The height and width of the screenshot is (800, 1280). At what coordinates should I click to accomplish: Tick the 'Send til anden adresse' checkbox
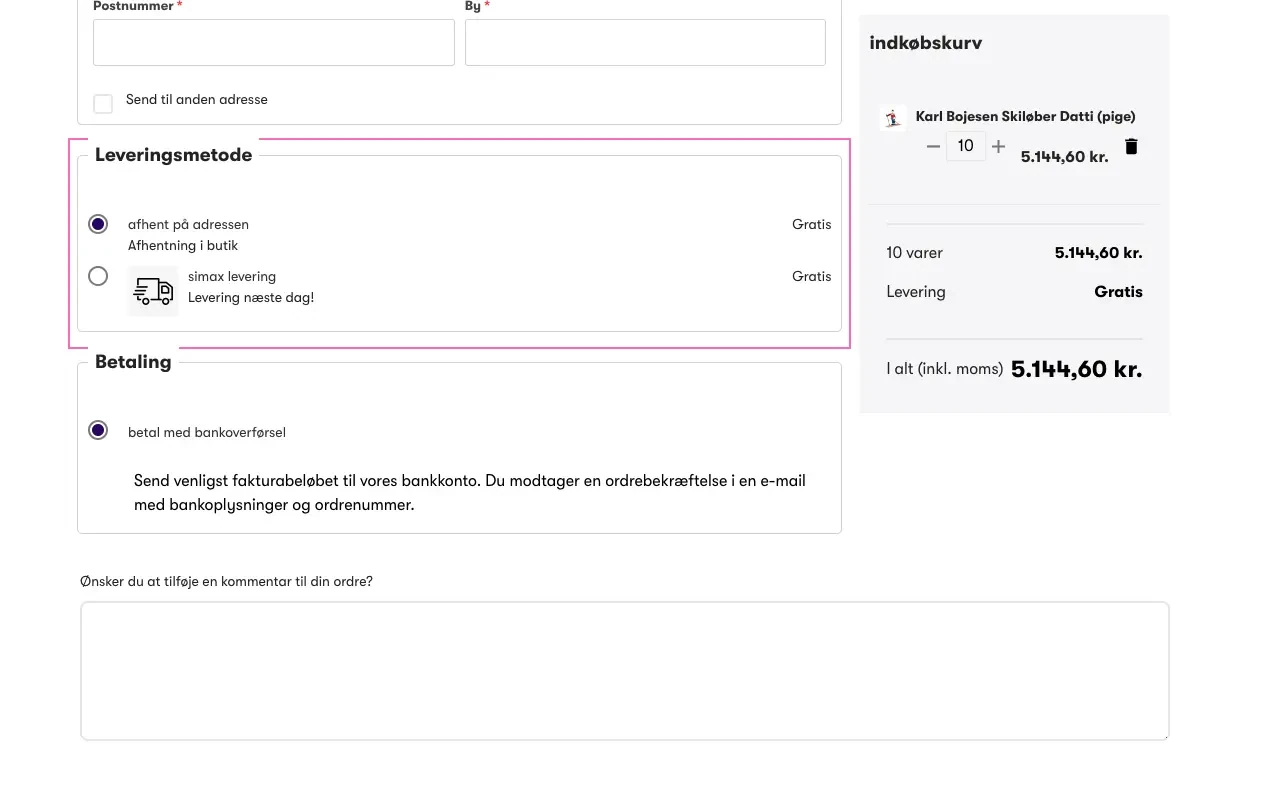click(103, 104)
